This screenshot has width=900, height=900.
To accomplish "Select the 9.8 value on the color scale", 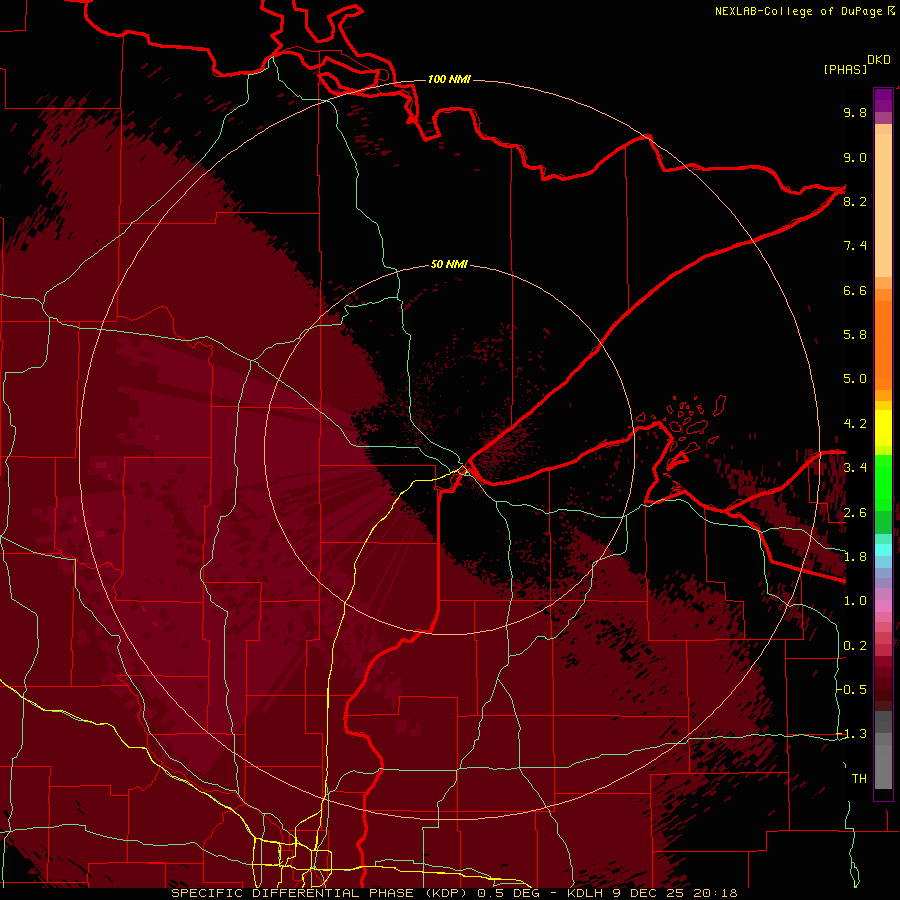I will (855, 112).
